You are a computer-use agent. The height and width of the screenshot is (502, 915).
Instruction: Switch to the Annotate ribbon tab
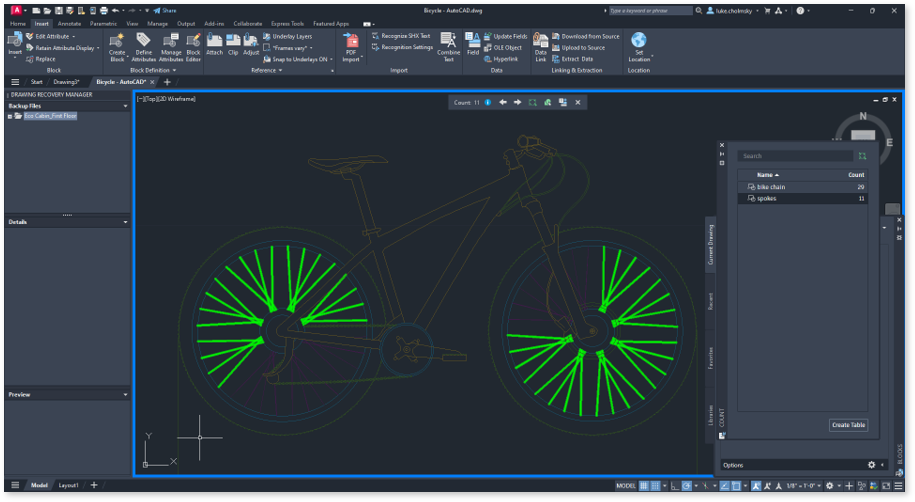tap(70, 22)
